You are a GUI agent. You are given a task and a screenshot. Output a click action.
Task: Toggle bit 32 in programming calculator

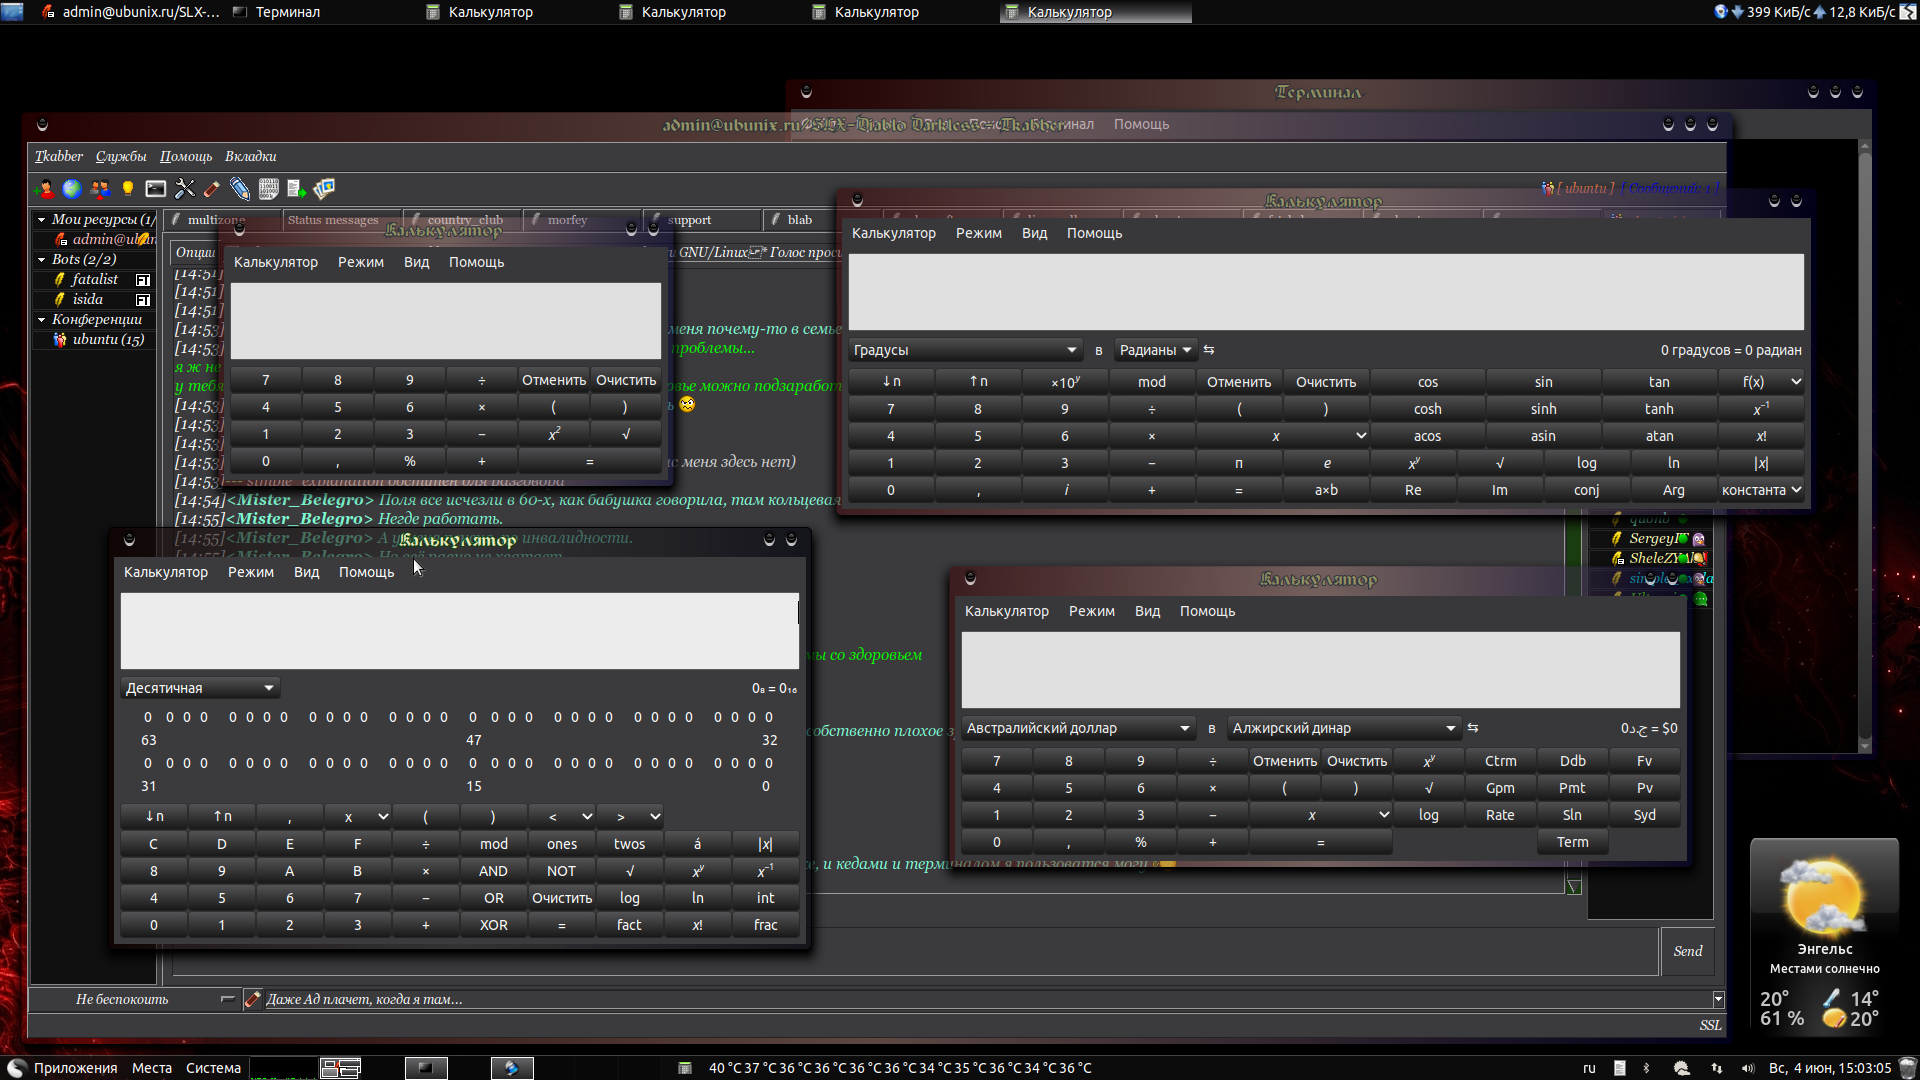coord(768,717)
